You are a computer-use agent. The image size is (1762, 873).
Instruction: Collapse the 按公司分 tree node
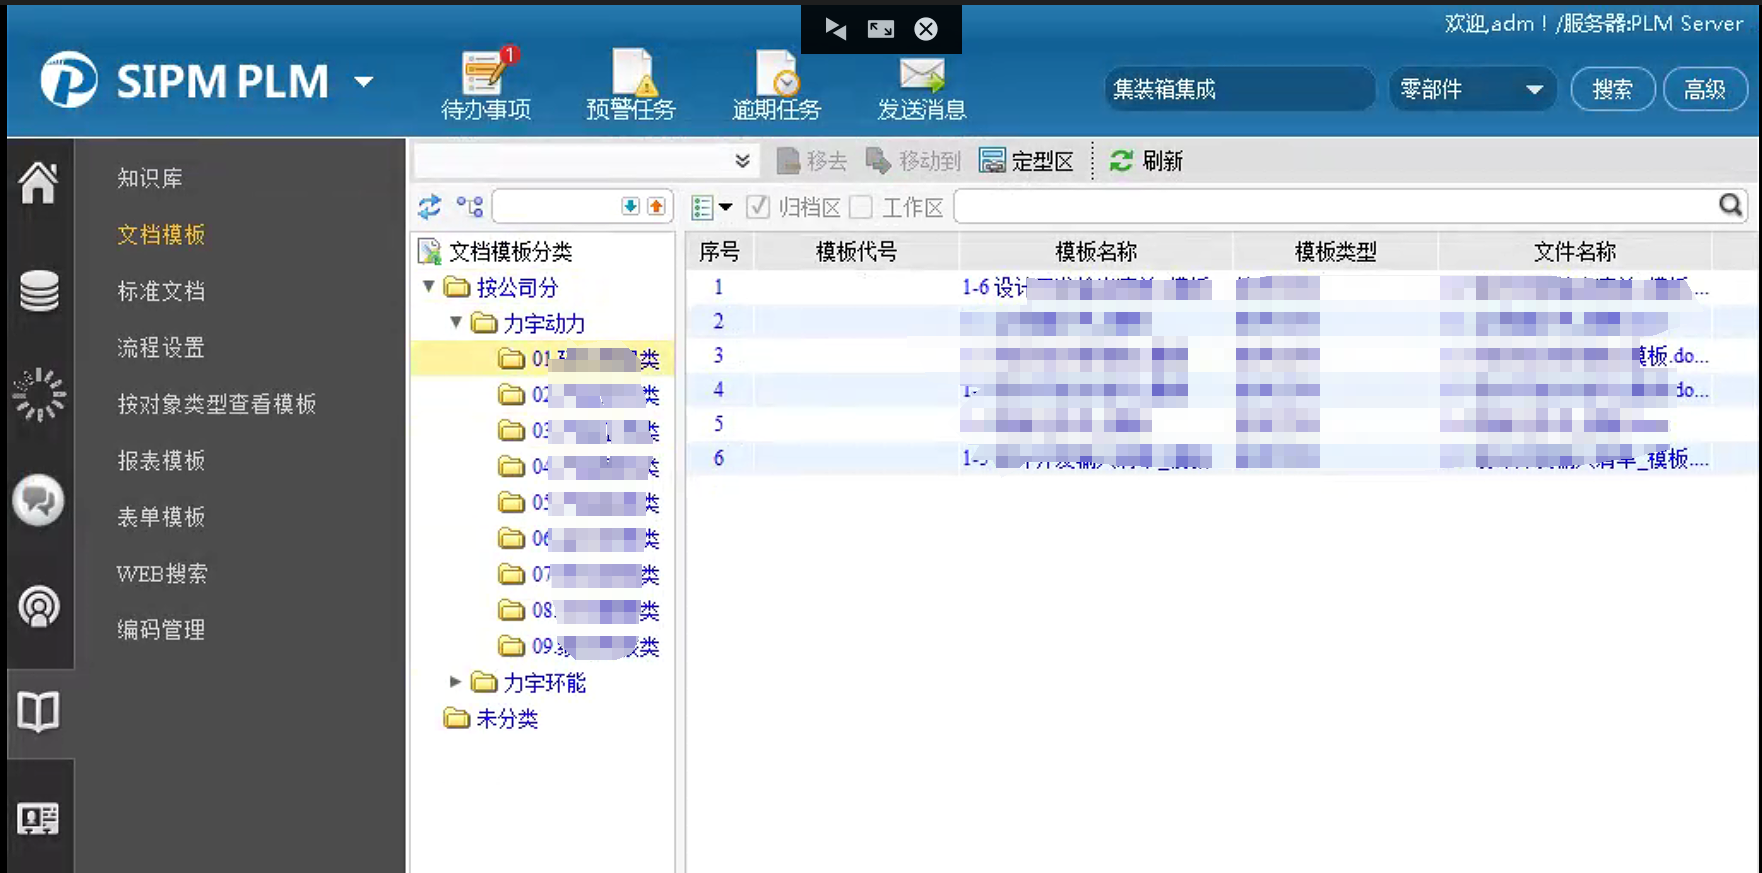point(429,287)
